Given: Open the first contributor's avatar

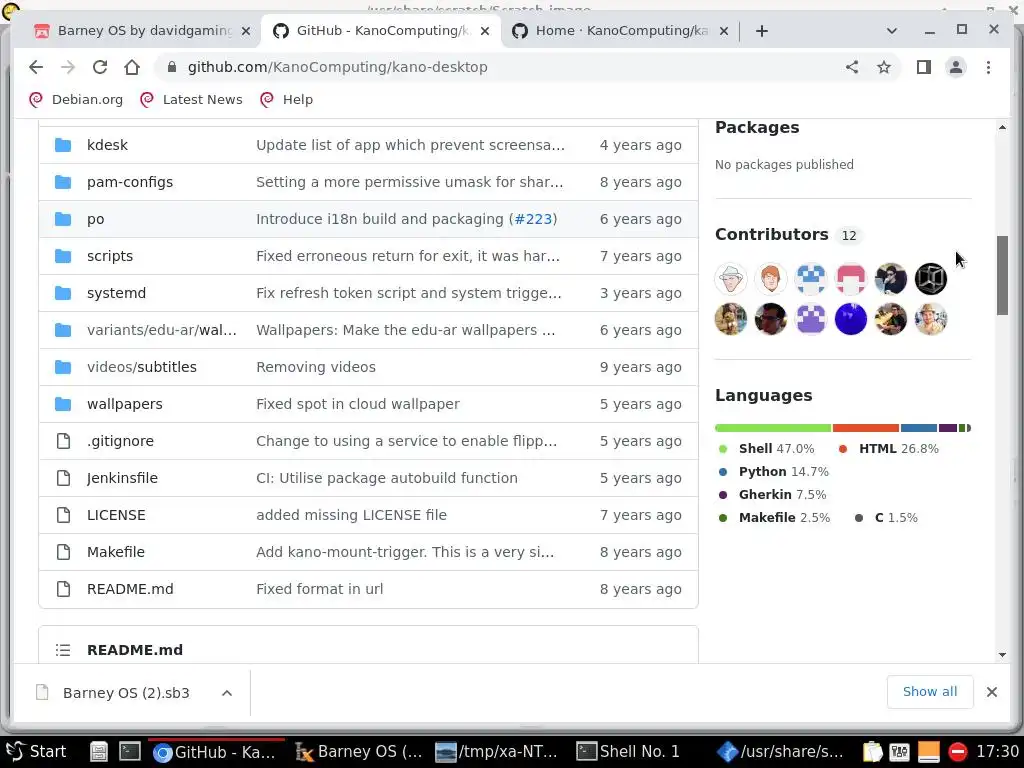Looking at the screenshot, I should point(731,279).
